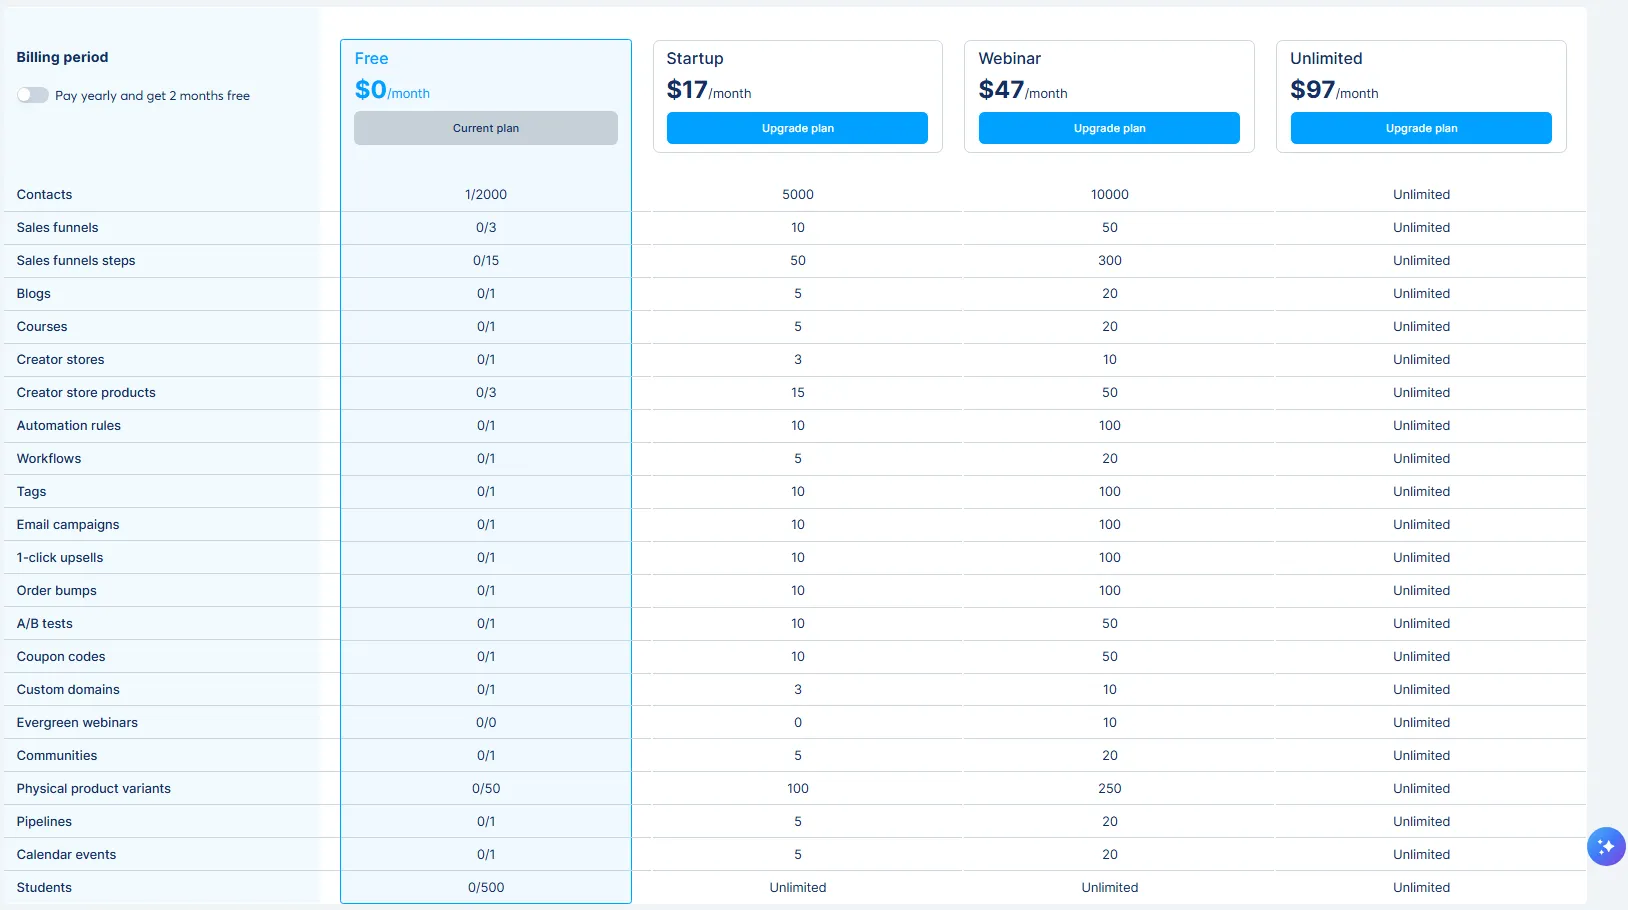
Task: Click the Evergreen webinars row label
Action: point(77,723)
